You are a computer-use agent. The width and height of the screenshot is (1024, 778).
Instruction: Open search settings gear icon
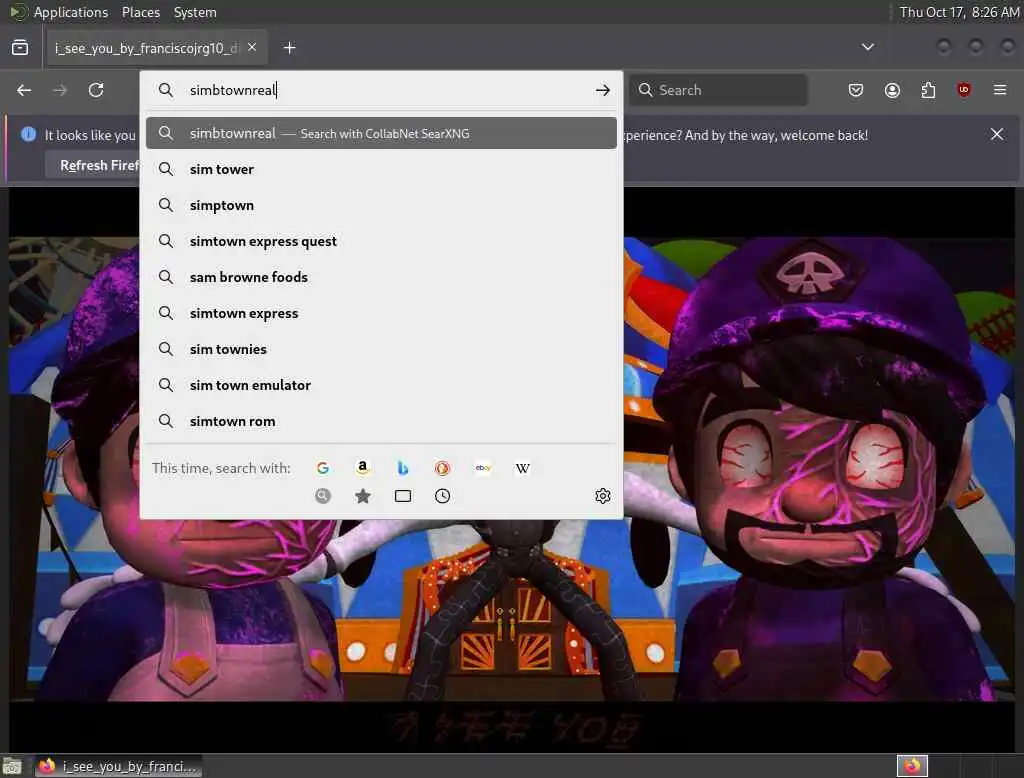point(602,496)
